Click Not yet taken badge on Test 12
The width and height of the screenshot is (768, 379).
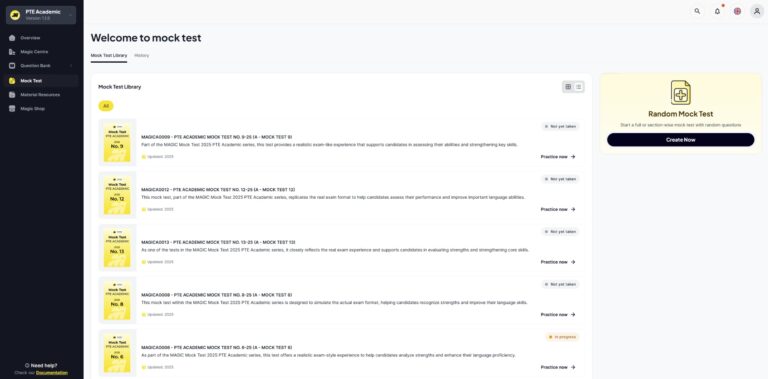tap(560, 179)
